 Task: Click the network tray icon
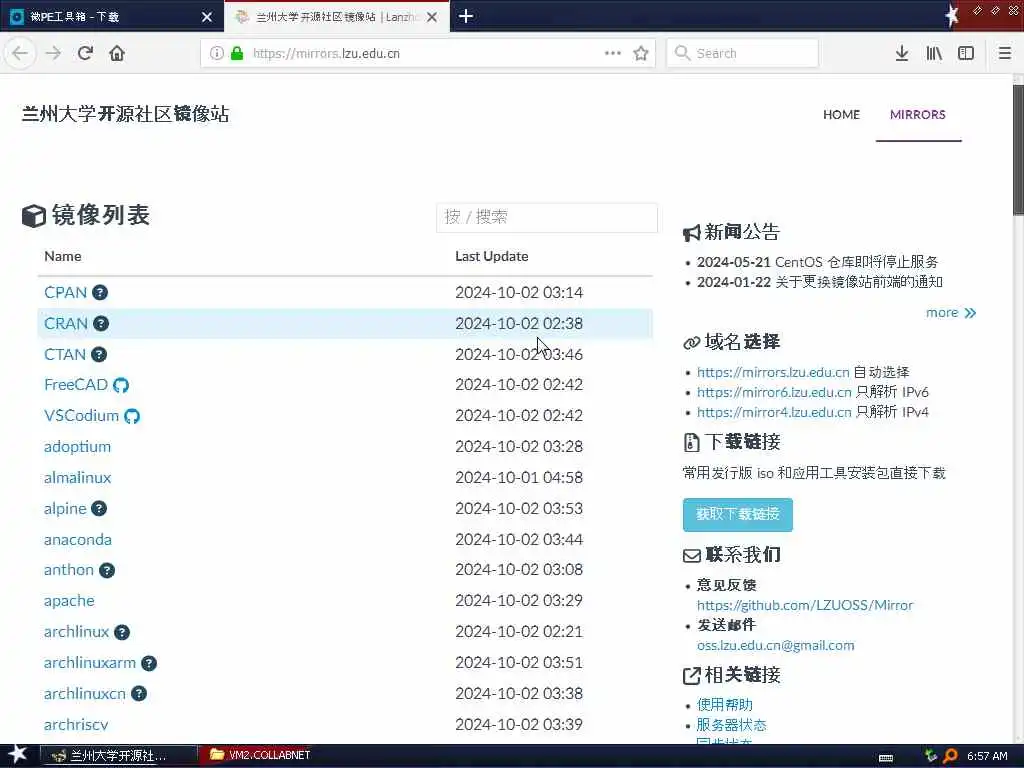931,756
